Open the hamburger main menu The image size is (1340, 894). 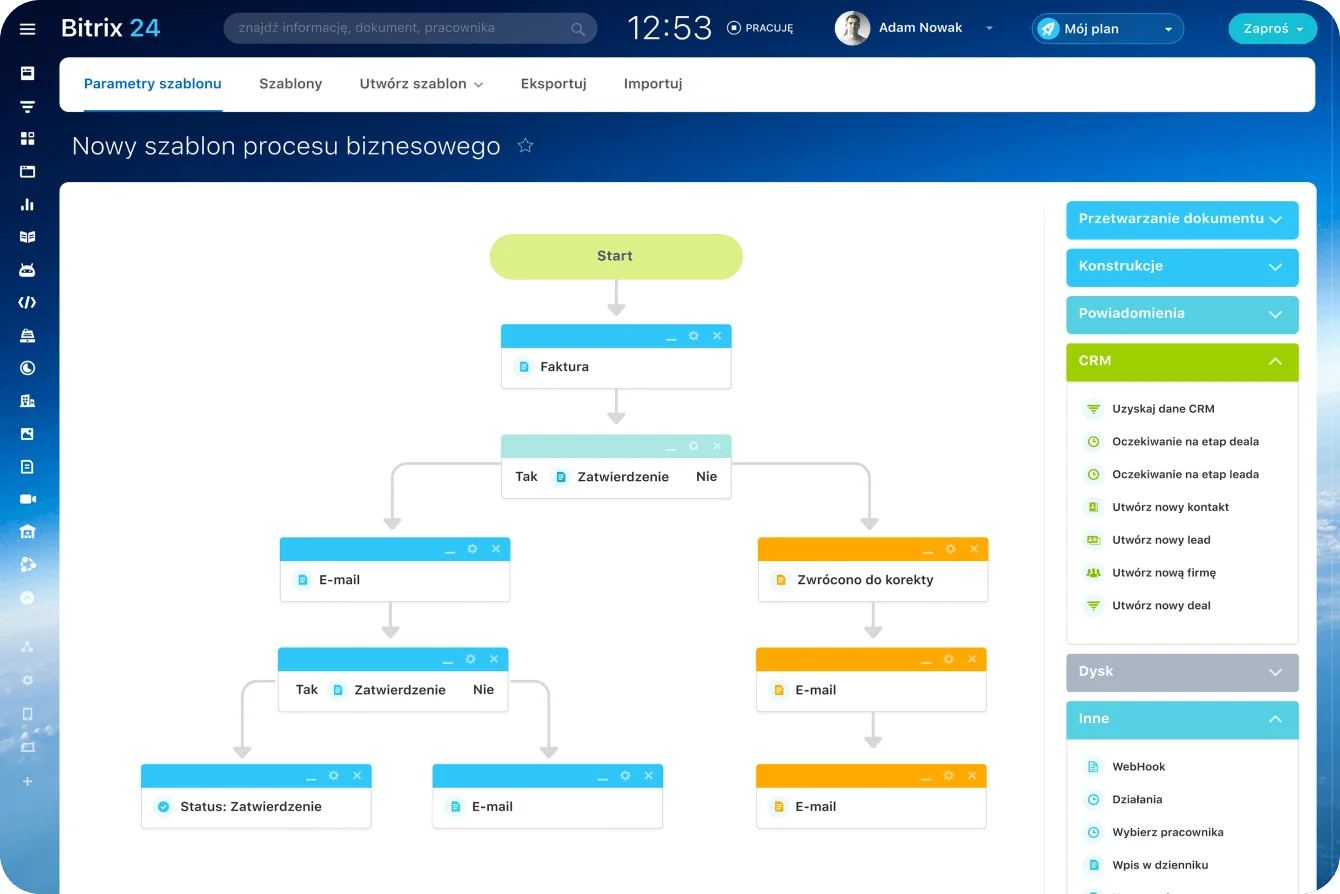pos(27,29)
